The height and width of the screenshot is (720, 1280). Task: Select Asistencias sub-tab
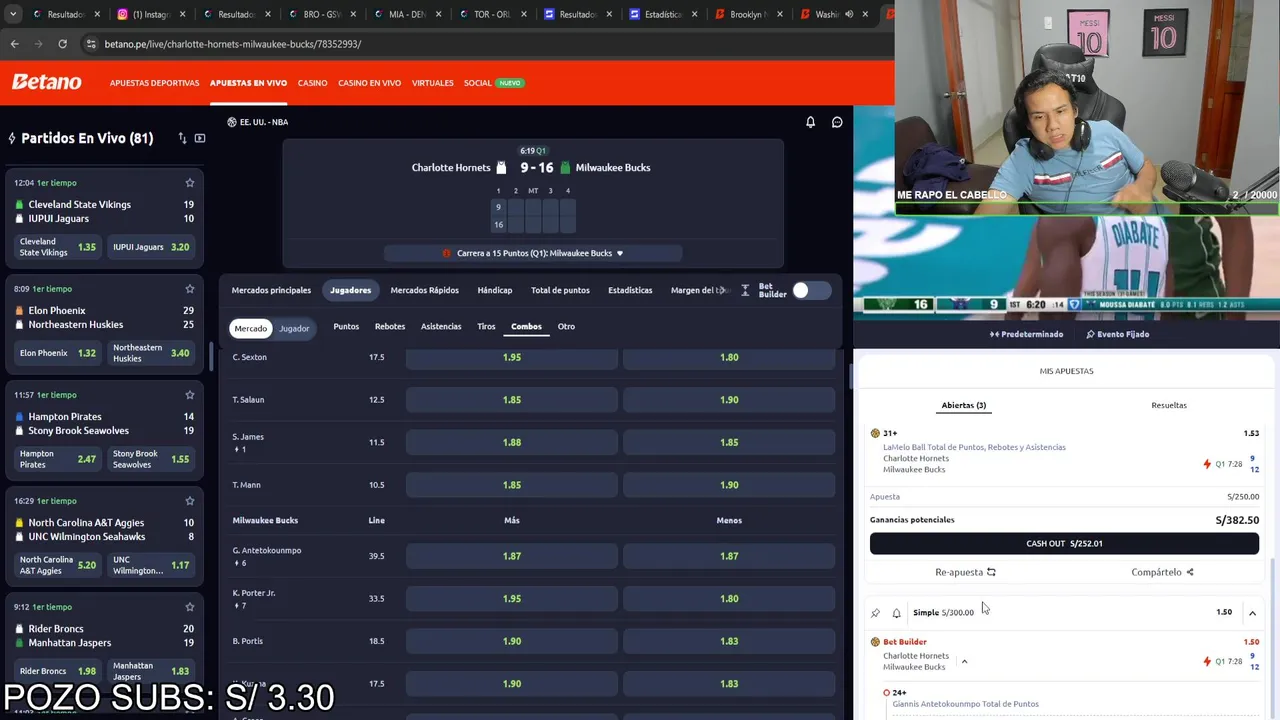441,326
